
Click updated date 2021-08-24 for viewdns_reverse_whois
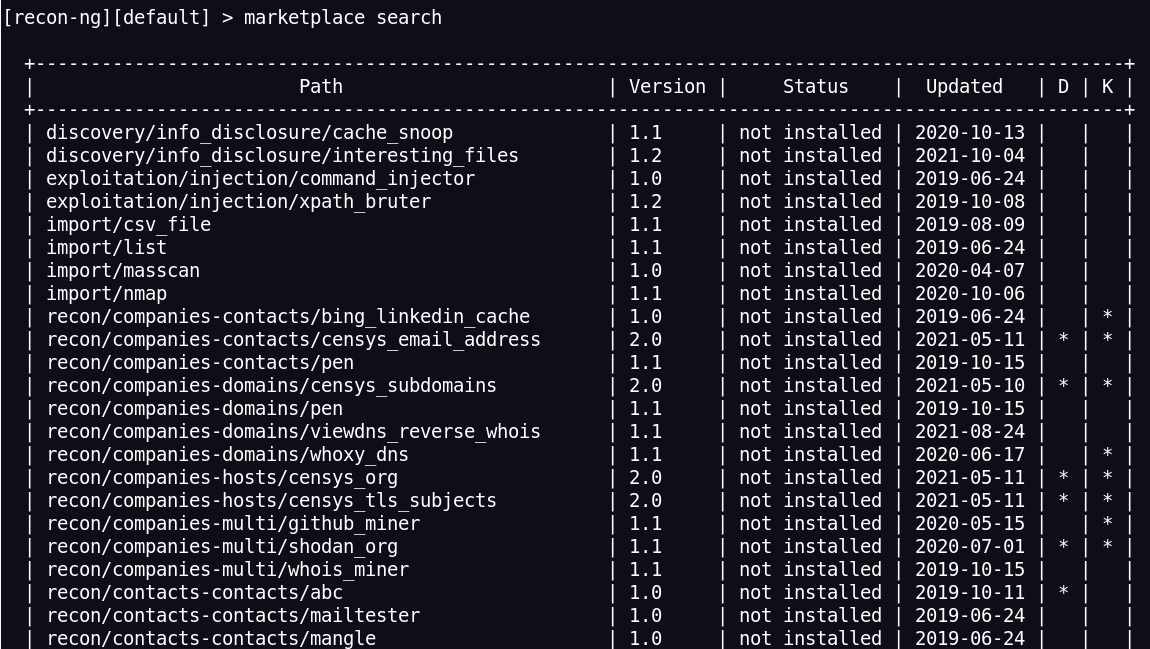click(x=970, y=431)
